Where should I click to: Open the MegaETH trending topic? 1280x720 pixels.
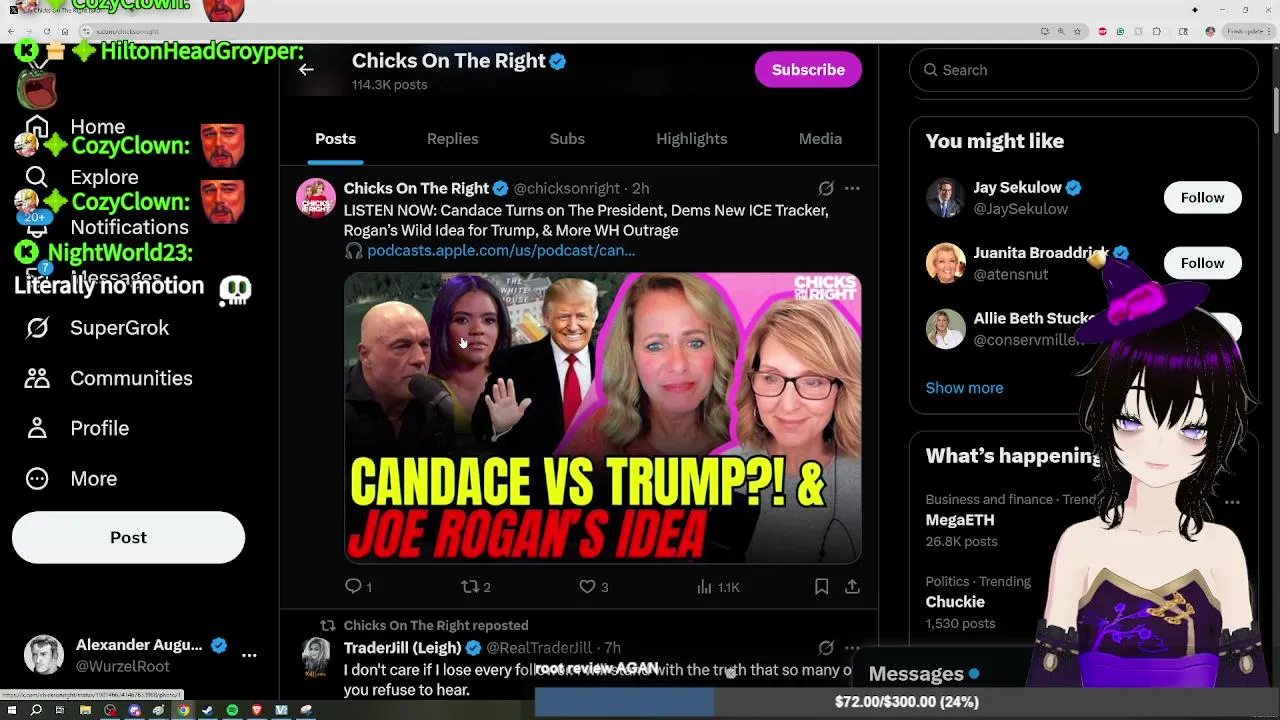coord(960,520)
